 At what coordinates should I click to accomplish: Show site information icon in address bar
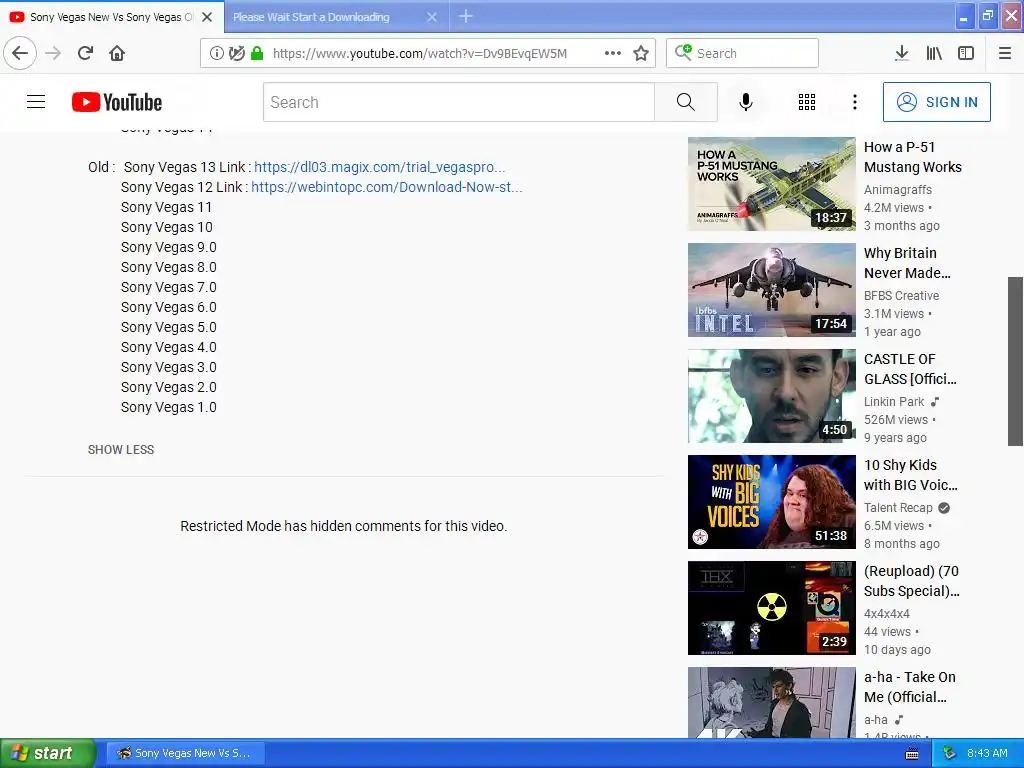tap(217, 53)
